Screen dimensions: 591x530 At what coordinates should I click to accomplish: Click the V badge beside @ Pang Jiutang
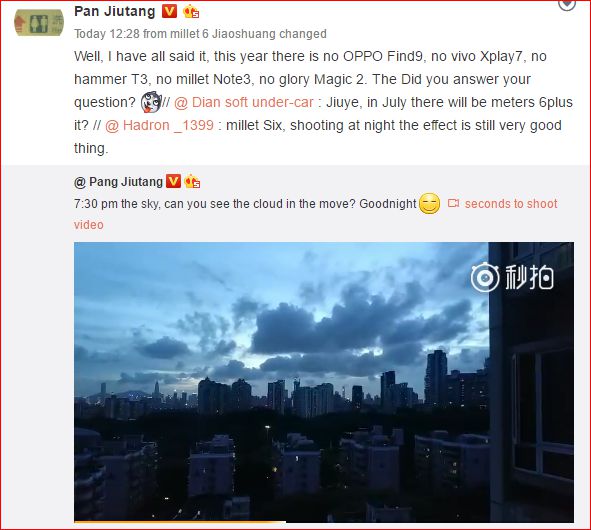173,181
